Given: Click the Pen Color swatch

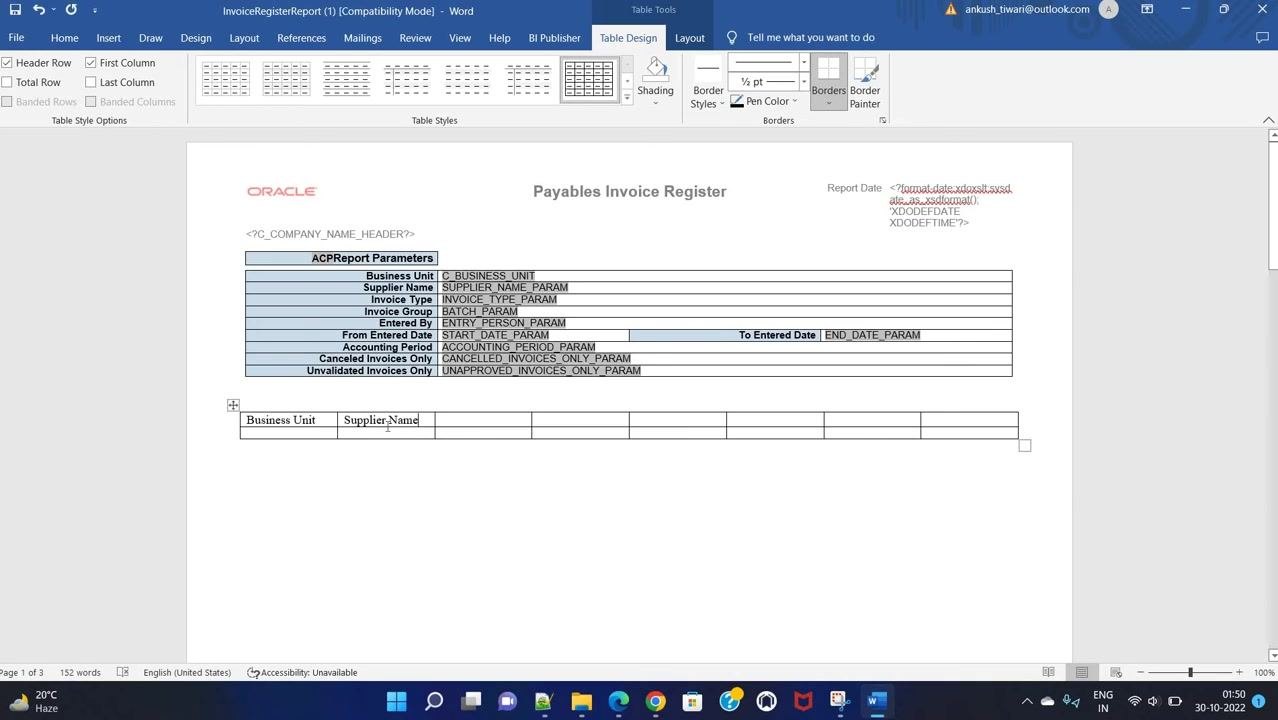Looking at the screenshot, I should tap(737, 102).
